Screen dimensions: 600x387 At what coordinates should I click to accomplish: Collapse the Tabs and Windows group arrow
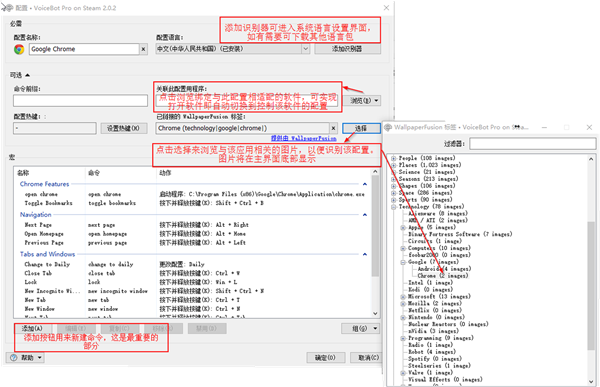(365, 254)
